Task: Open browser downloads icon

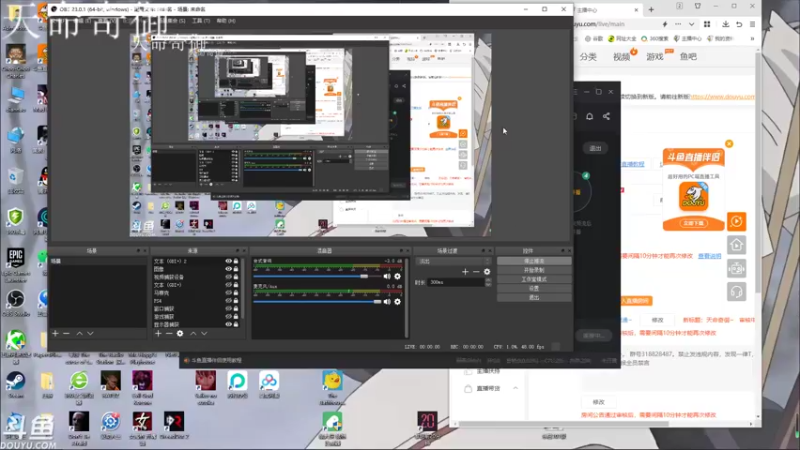Action: 726,24
